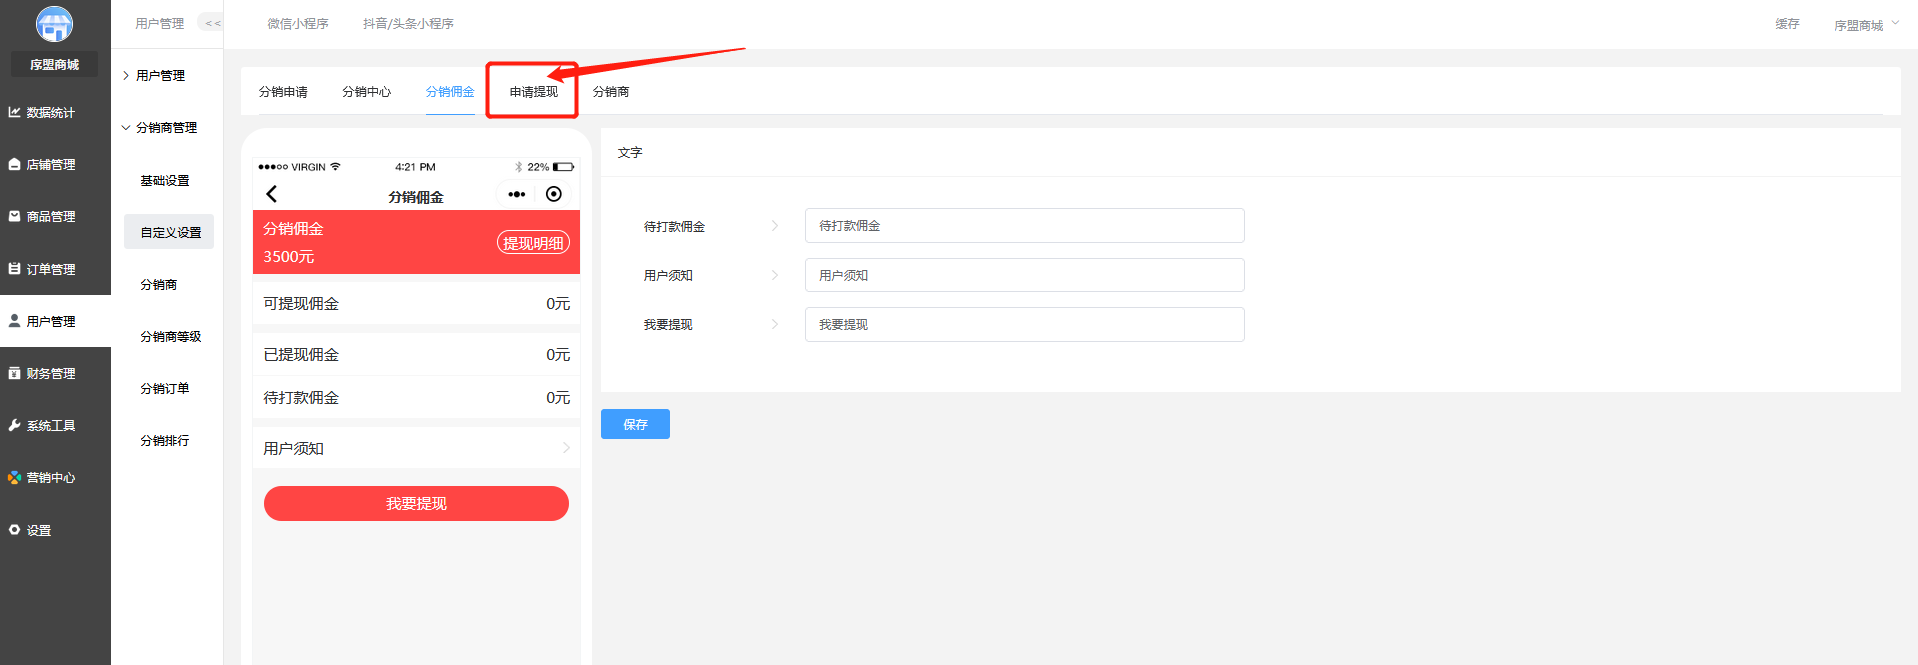Screen dimensions: 1918x665
Task: Open 基础设置 submenu item
Action: point(165,181)
